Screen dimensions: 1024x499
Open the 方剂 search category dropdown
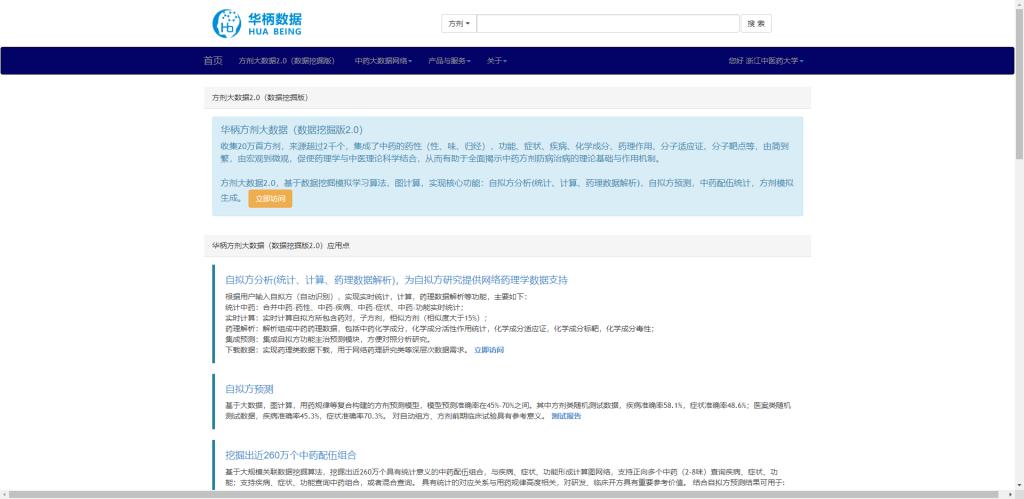click(x=459, y=24)
